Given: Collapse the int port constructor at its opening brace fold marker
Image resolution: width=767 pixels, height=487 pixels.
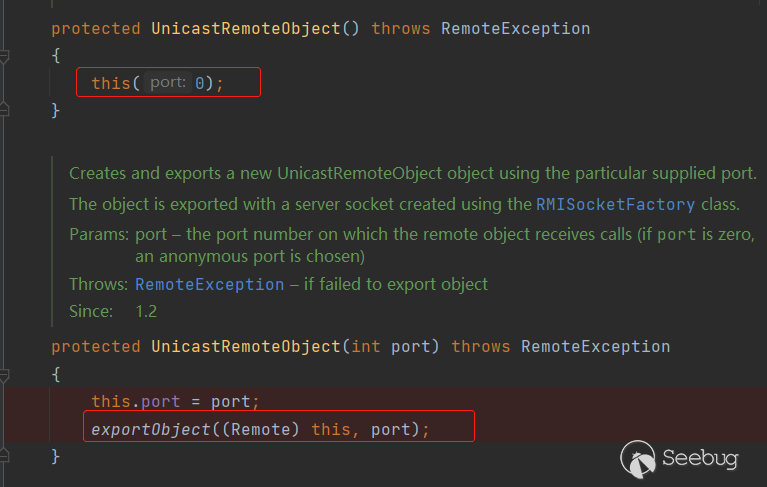Looking at the screenshot, I should click(x=5, y=375).
